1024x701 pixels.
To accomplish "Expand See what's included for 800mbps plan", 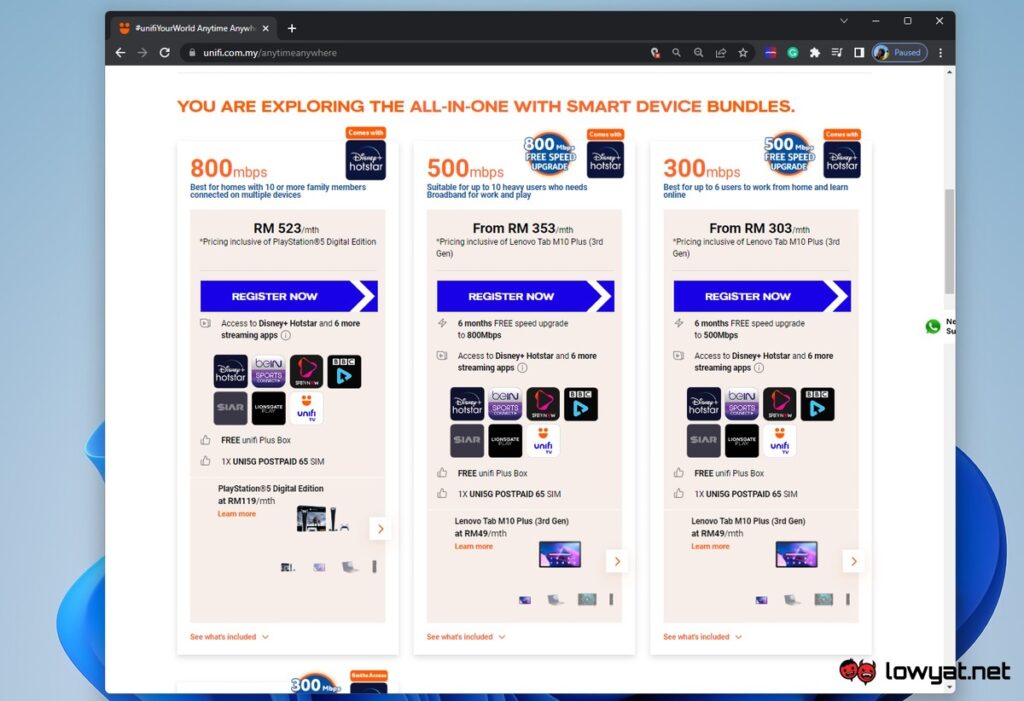I will [229, 637].
